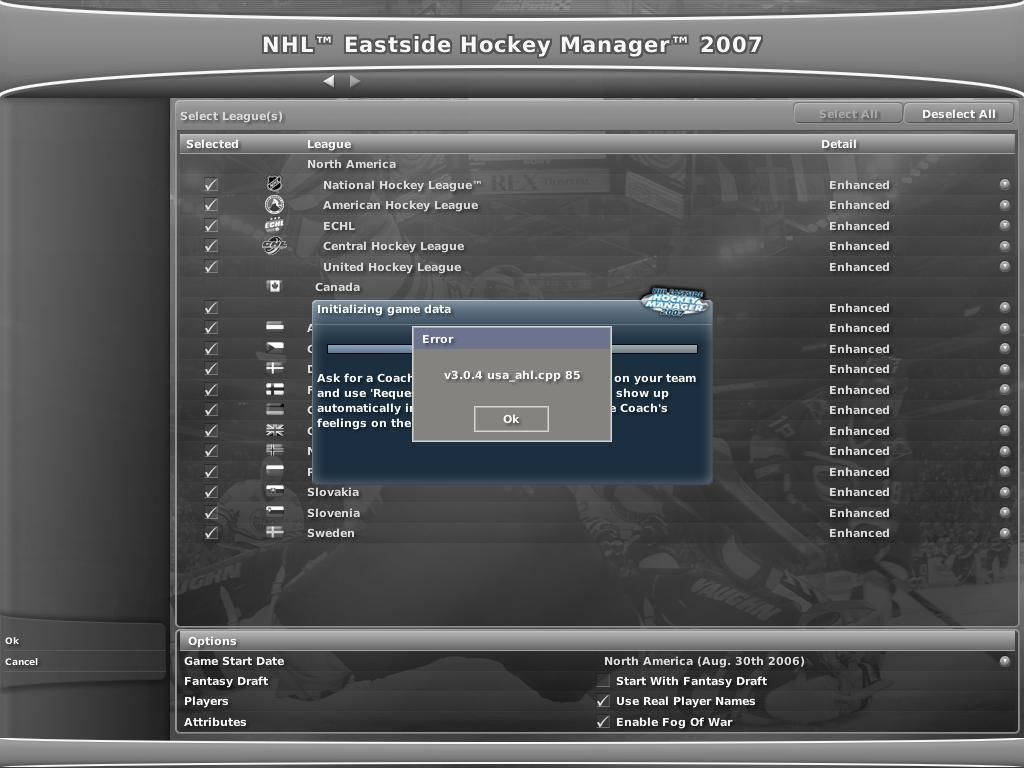Open detail dropdown for National Hockey League

pyautogui.click(x=1004, y=184)
